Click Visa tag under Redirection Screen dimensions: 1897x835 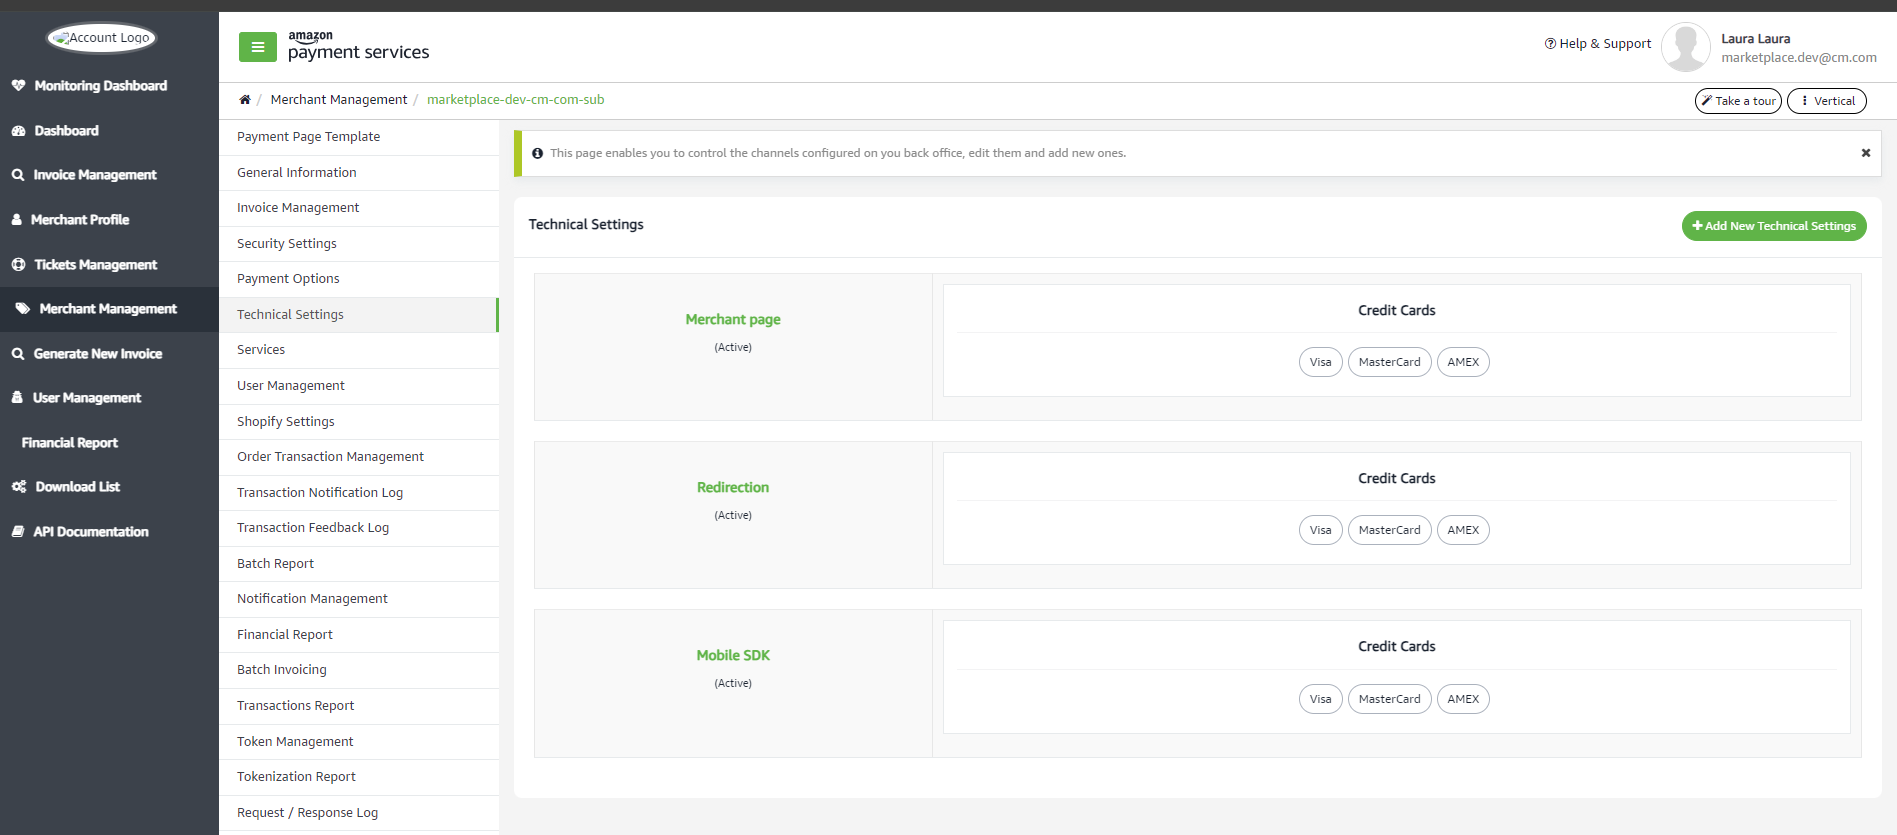[1321, 530]
